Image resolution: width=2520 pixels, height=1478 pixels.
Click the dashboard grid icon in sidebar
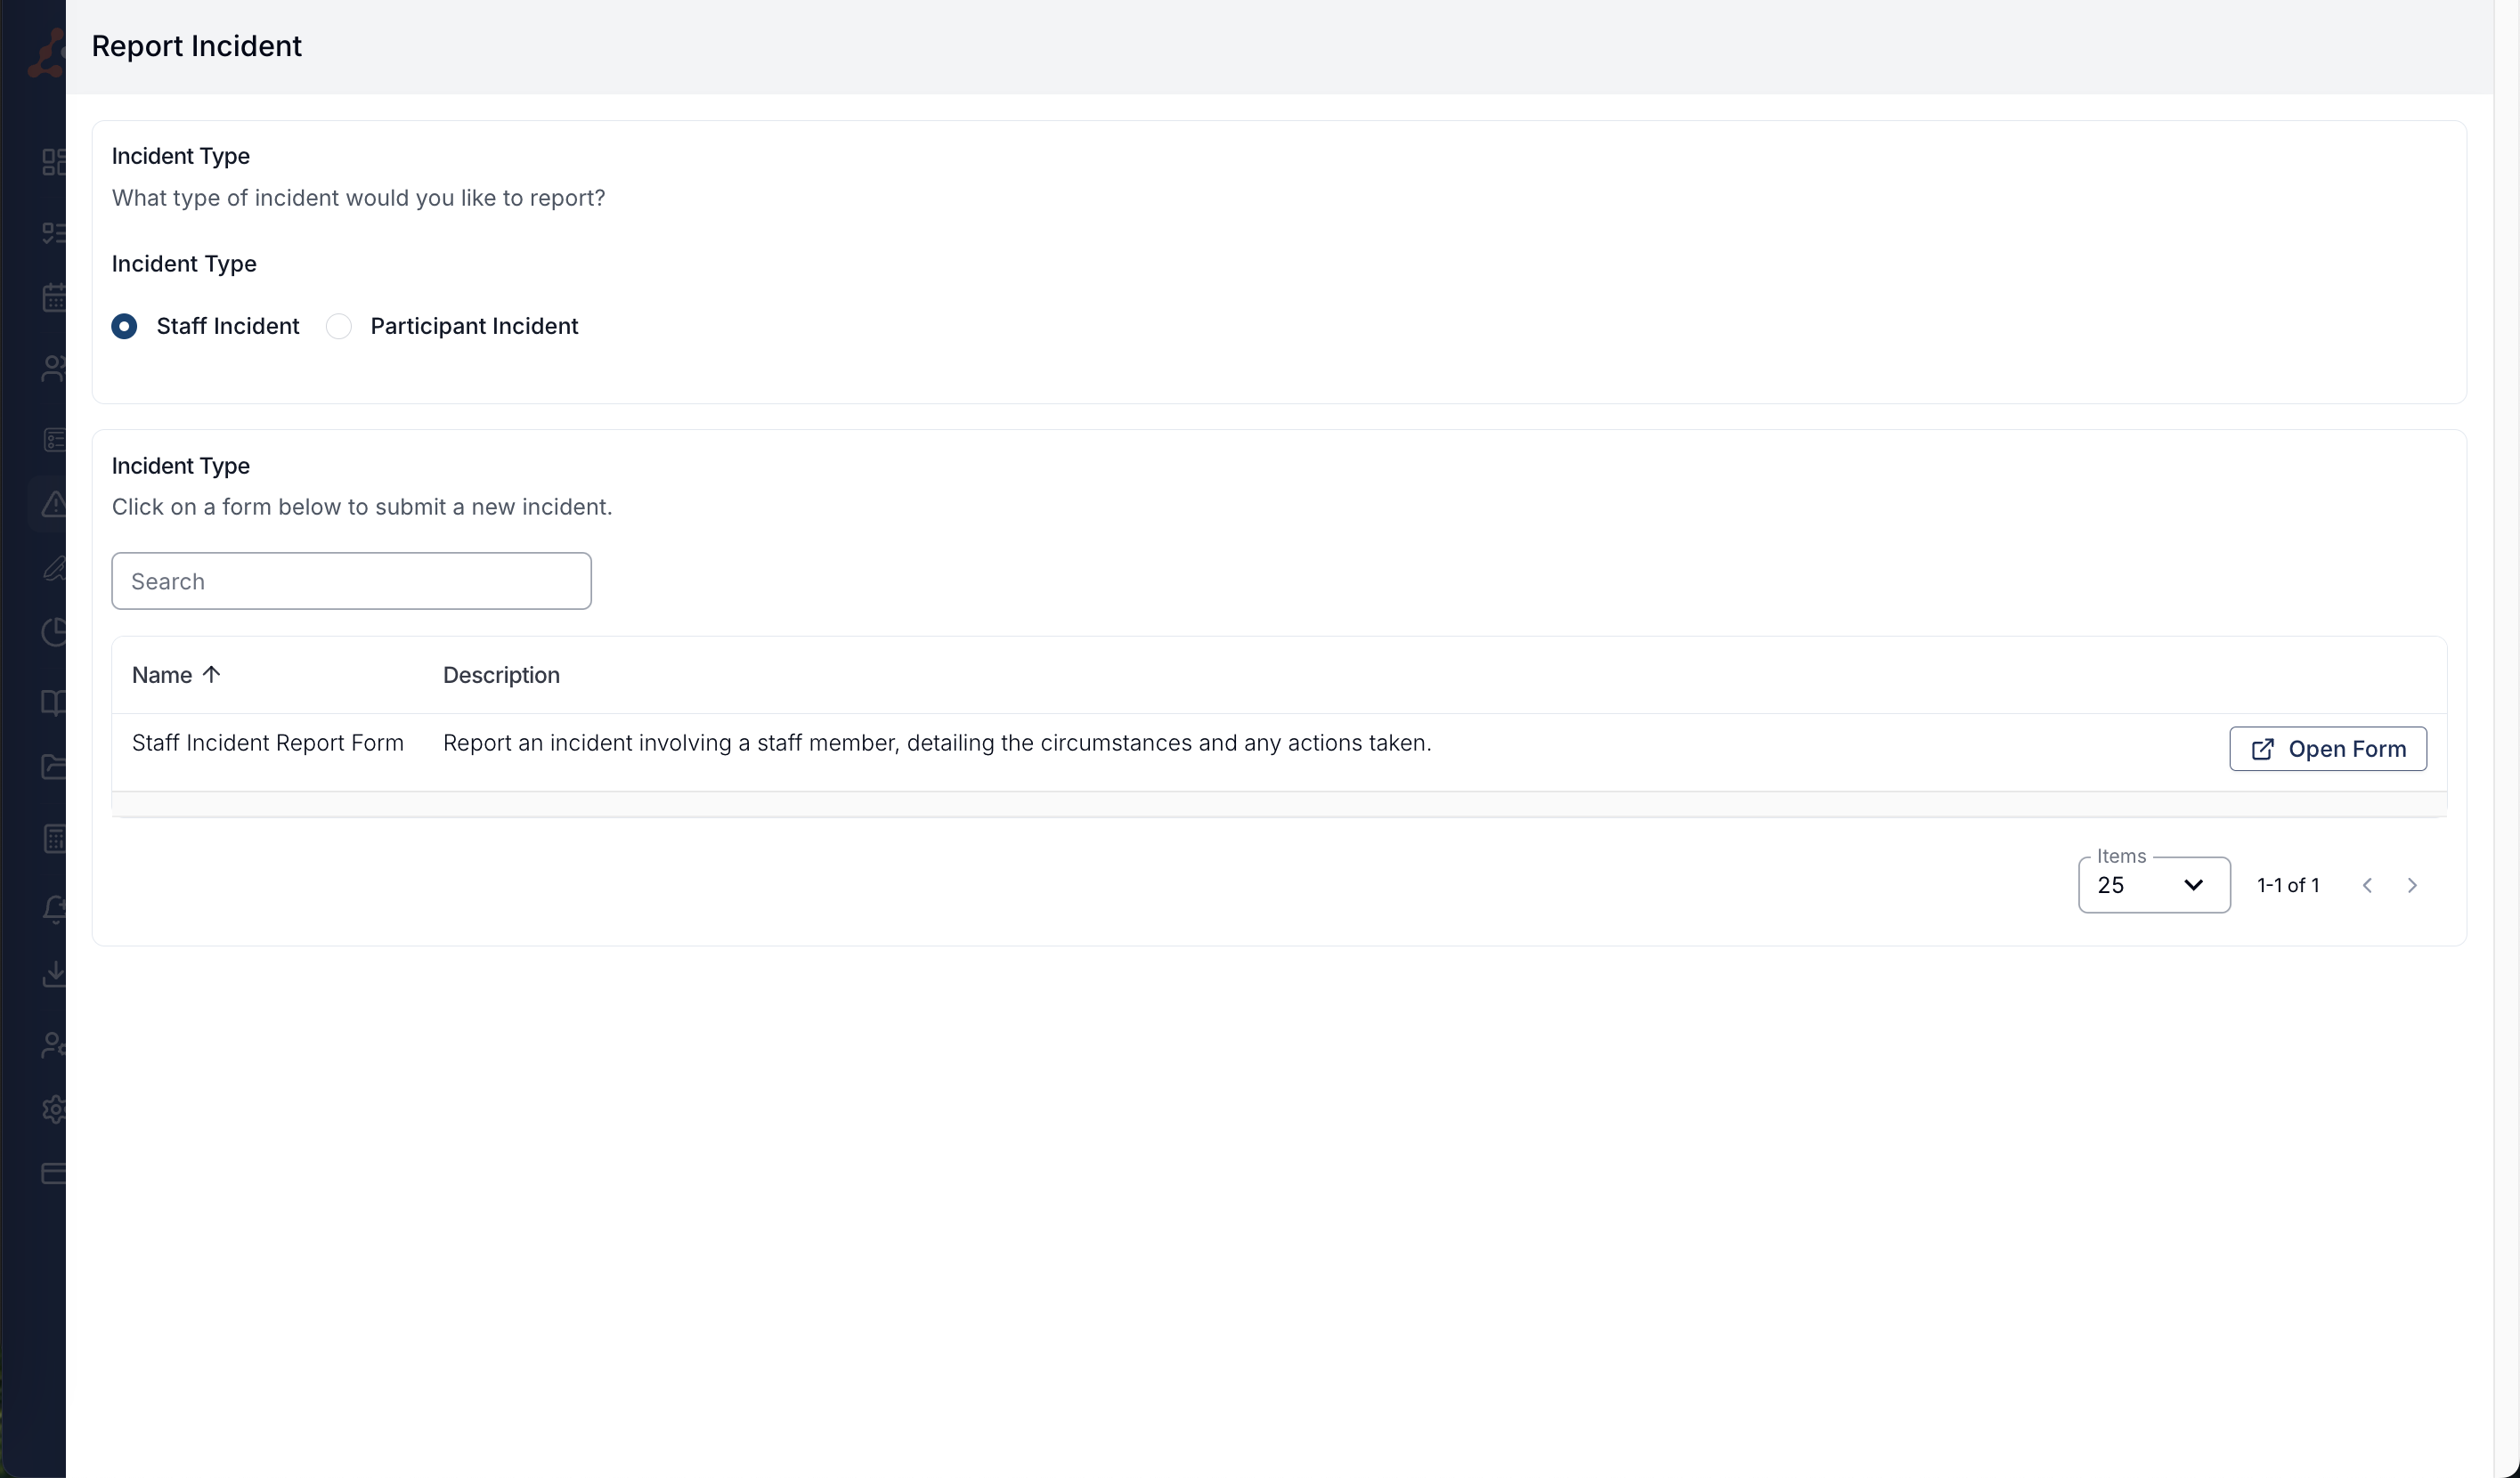[x=54, y=162]
